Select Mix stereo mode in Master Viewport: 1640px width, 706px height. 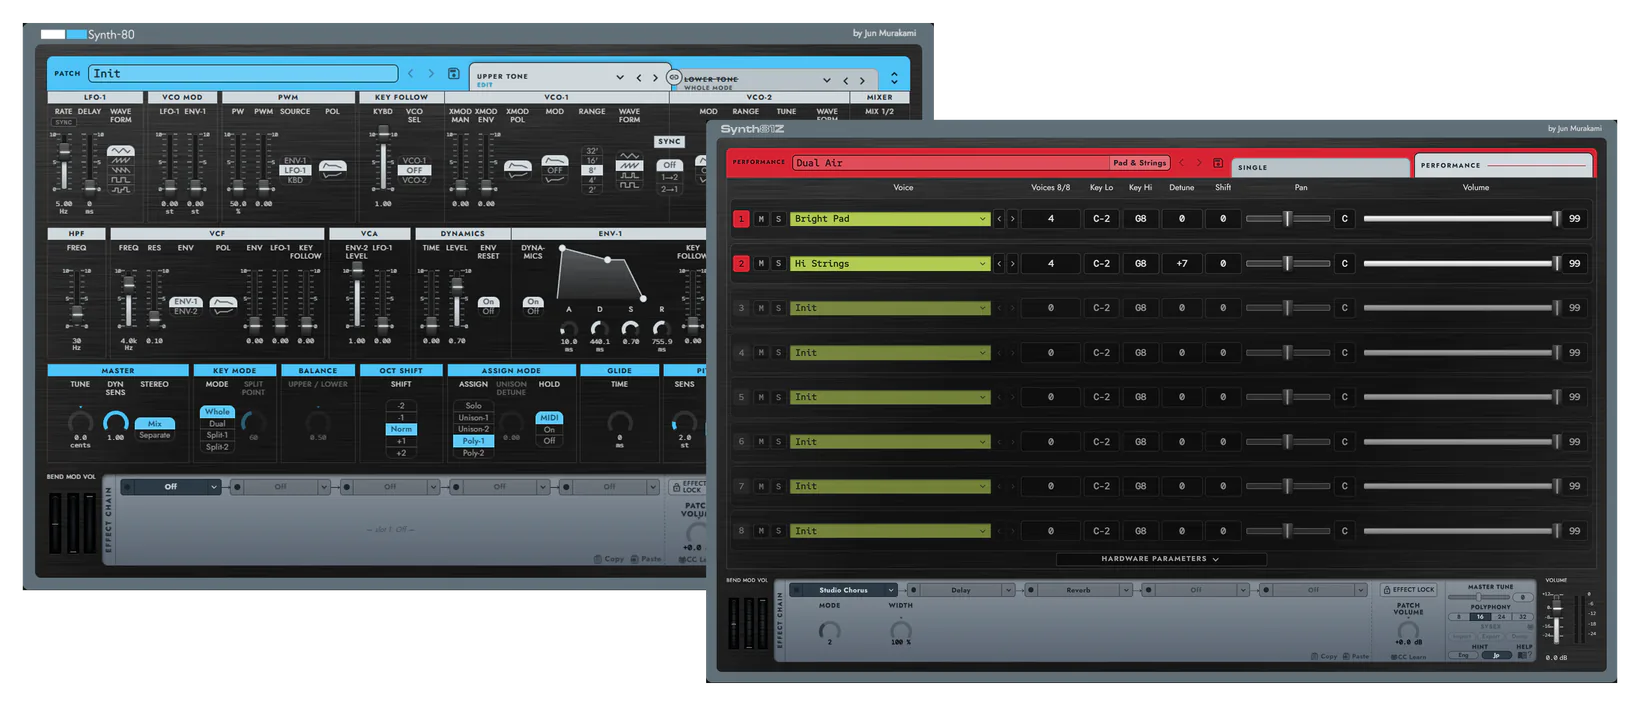coord(155,424)
